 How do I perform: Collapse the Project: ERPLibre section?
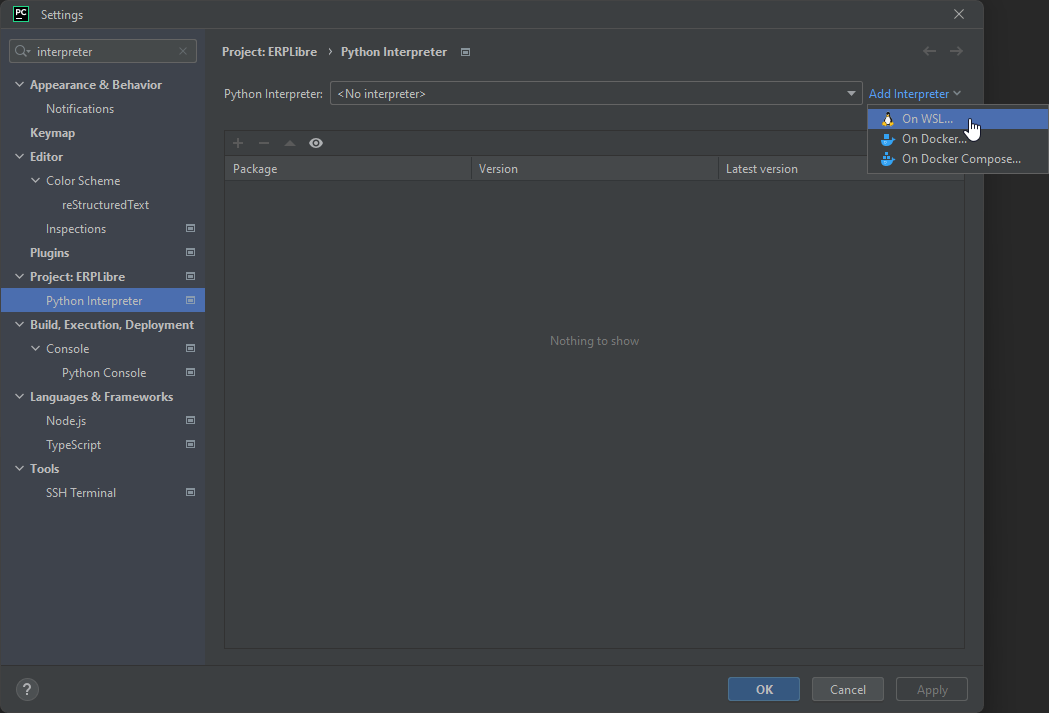click(19, 276)
